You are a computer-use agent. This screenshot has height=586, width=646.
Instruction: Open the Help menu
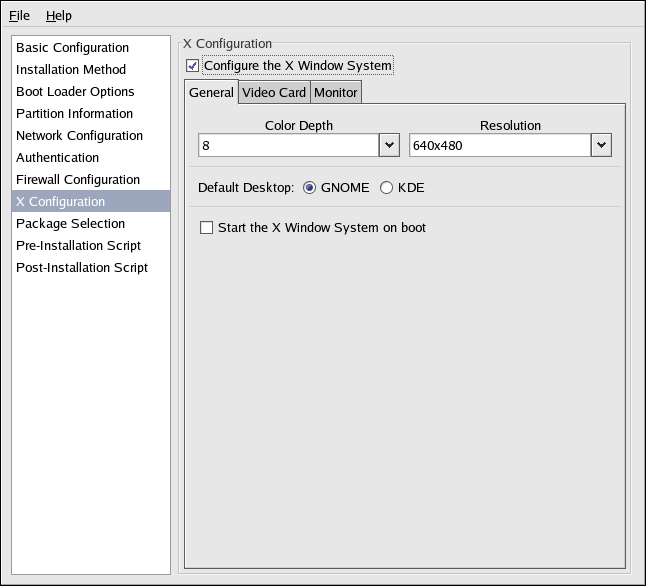coord(59,15)
